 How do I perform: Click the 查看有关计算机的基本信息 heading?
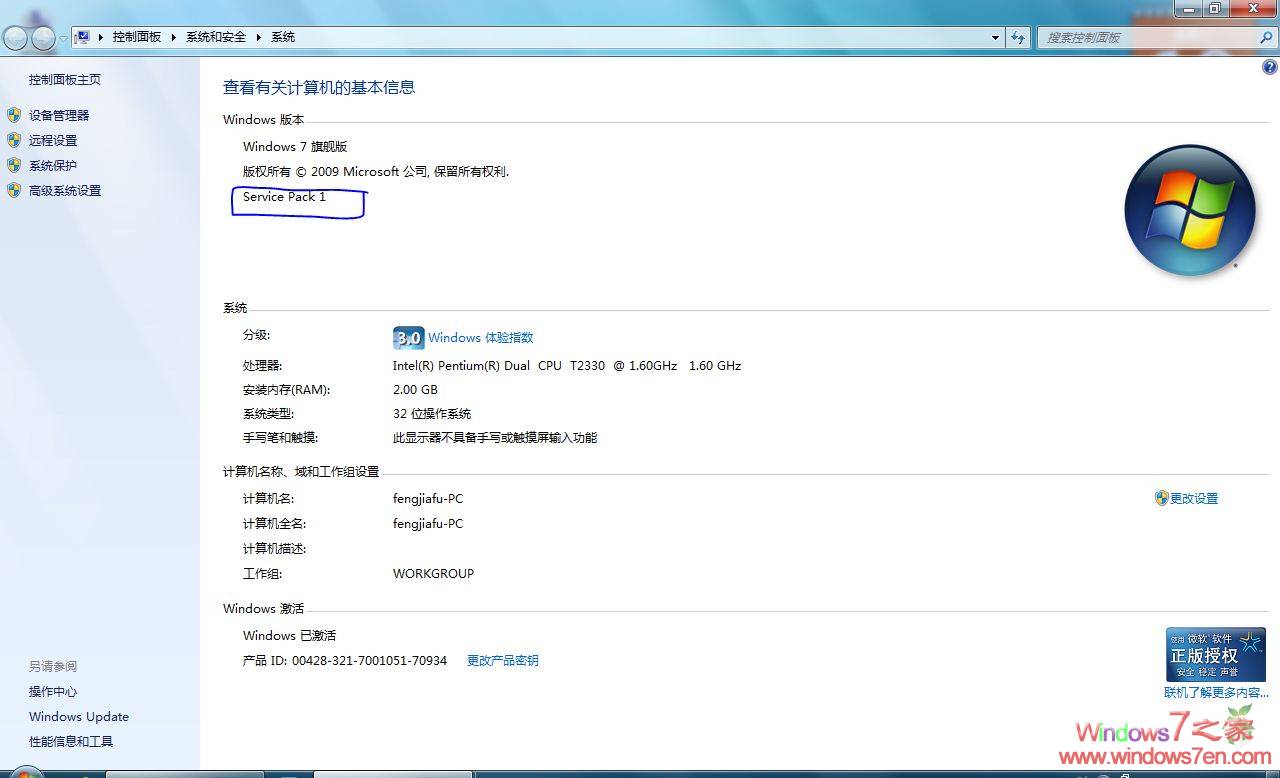click(319, 87)
